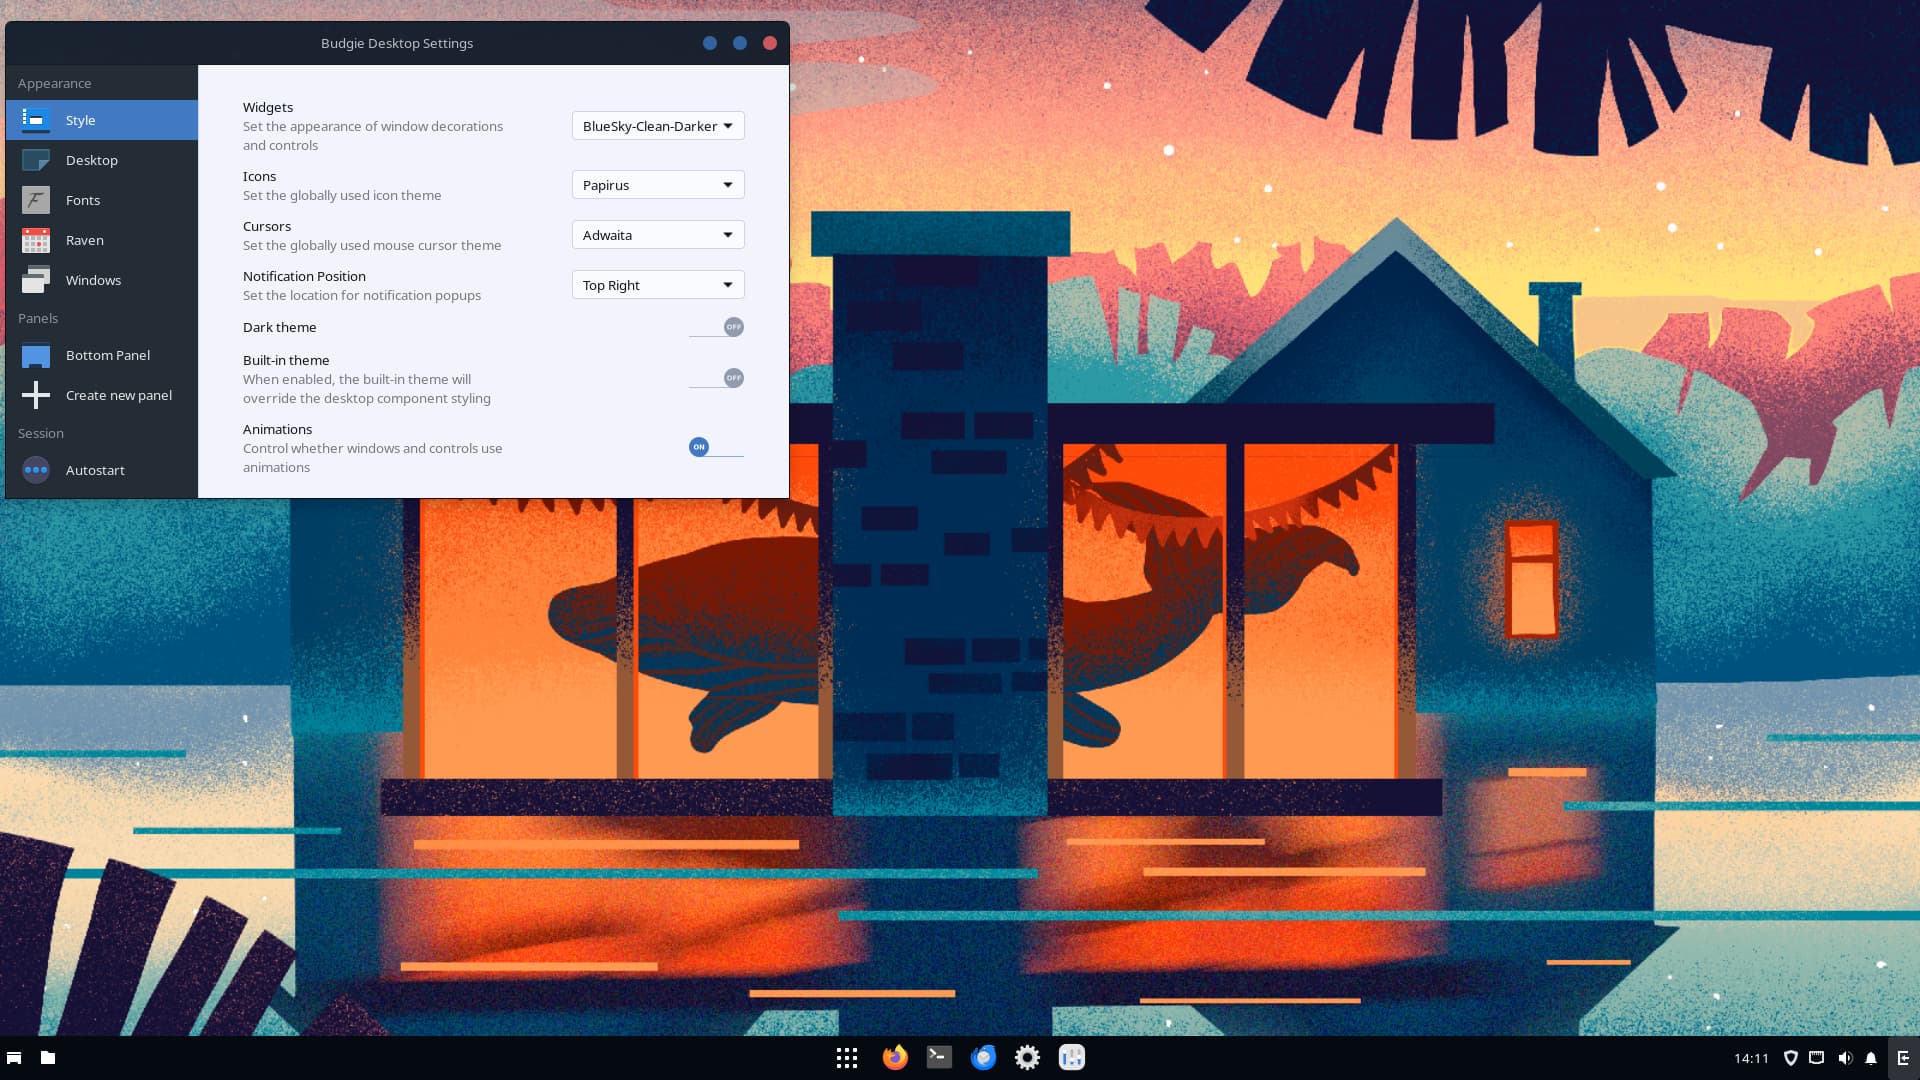Image resolution: width=1920 pixels, height=1080 pixels.
Task: Select the Fonts sidebar icon
Action: coord(36,200)
